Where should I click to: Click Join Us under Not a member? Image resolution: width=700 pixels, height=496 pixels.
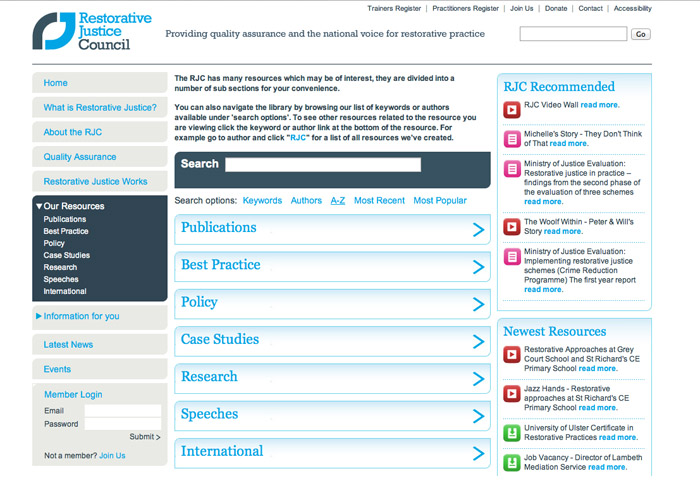112,456
